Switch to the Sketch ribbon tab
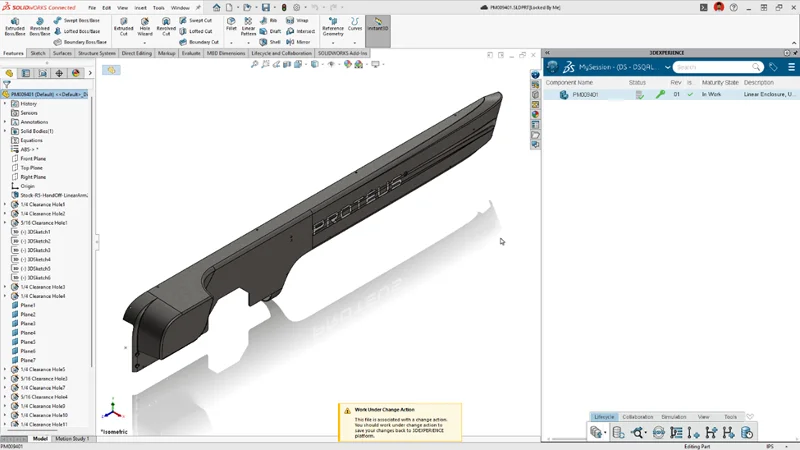The height and width of the screenshot is (450, 800). pyautogui.click(x=38, y=53)
